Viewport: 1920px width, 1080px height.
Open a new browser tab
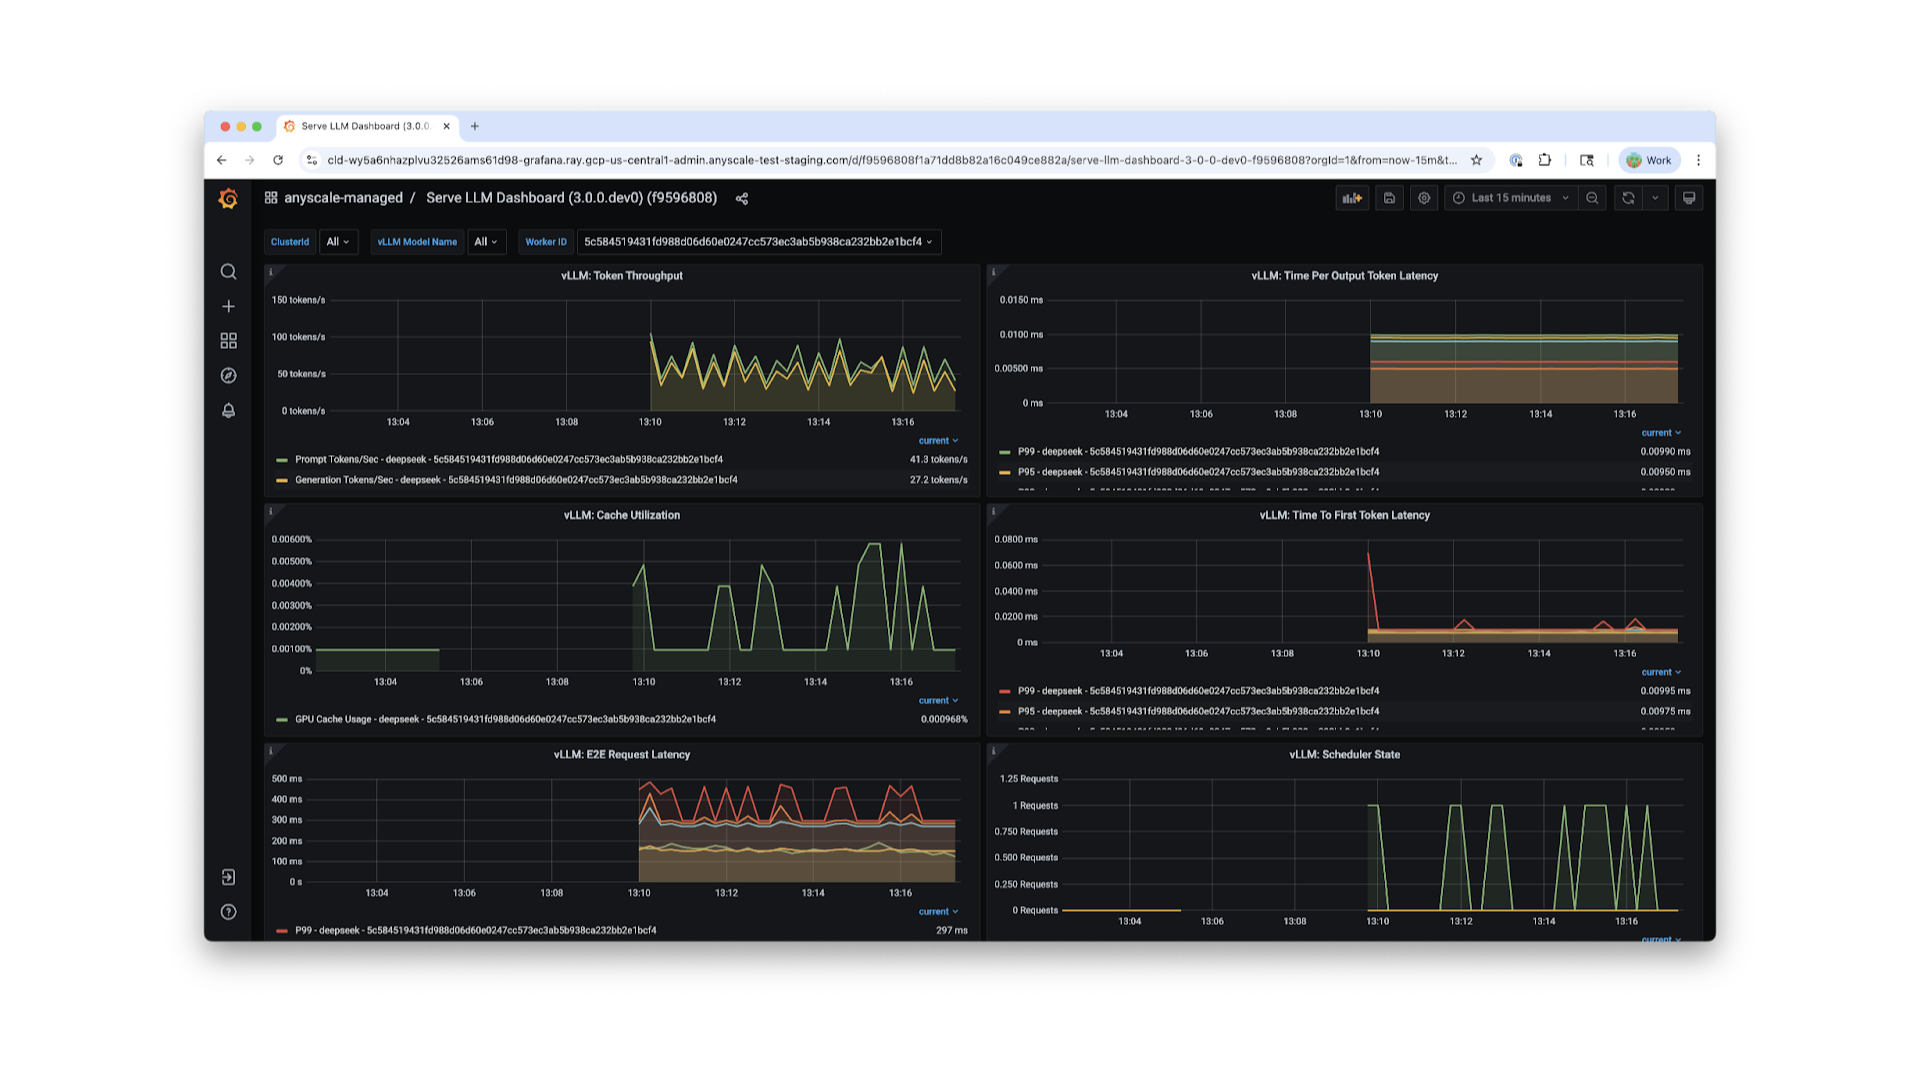click(475, 126)
